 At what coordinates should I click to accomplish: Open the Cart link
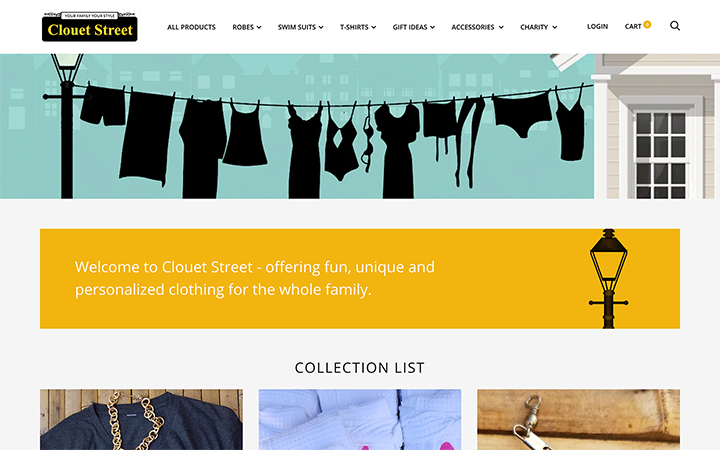(633, 26)
